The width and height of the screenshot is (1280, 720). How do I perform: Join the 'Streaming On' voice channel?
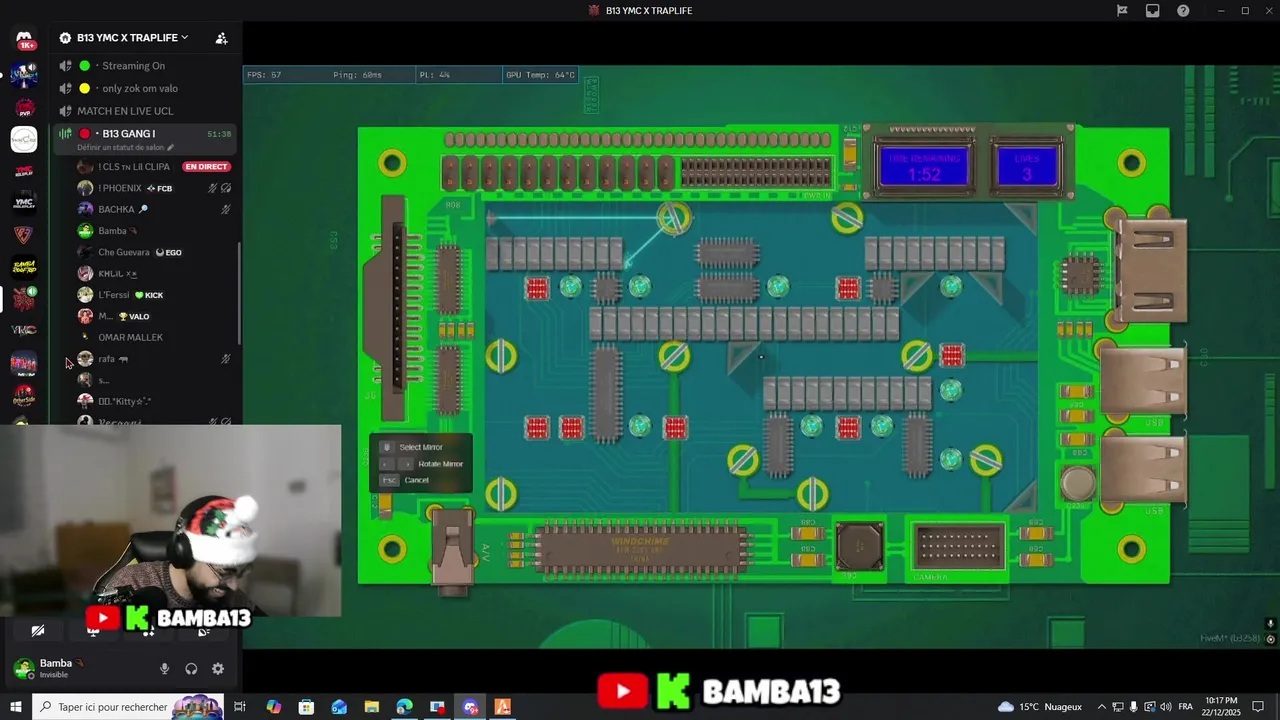[x=145, y=66]
